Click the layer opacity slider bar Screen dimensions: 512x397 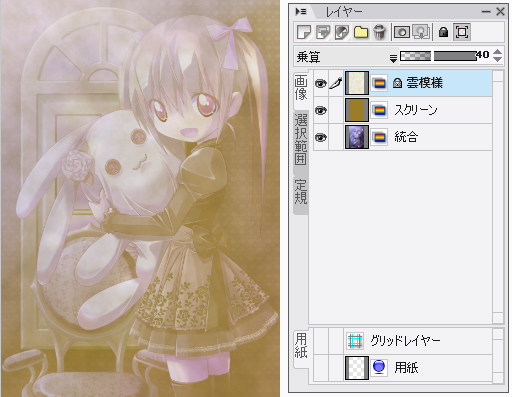pos(438,56)
